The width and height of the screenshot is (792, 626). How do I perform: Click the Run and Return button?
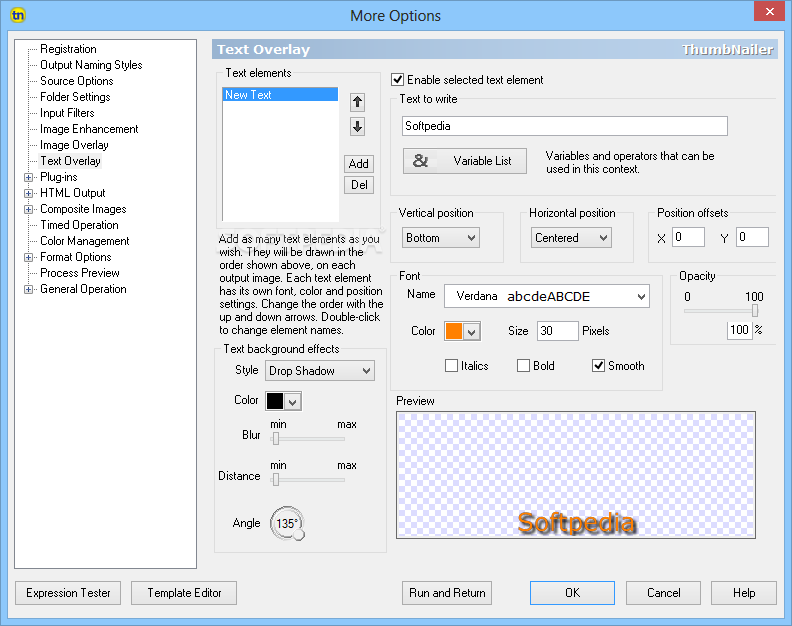coord(447,593)
